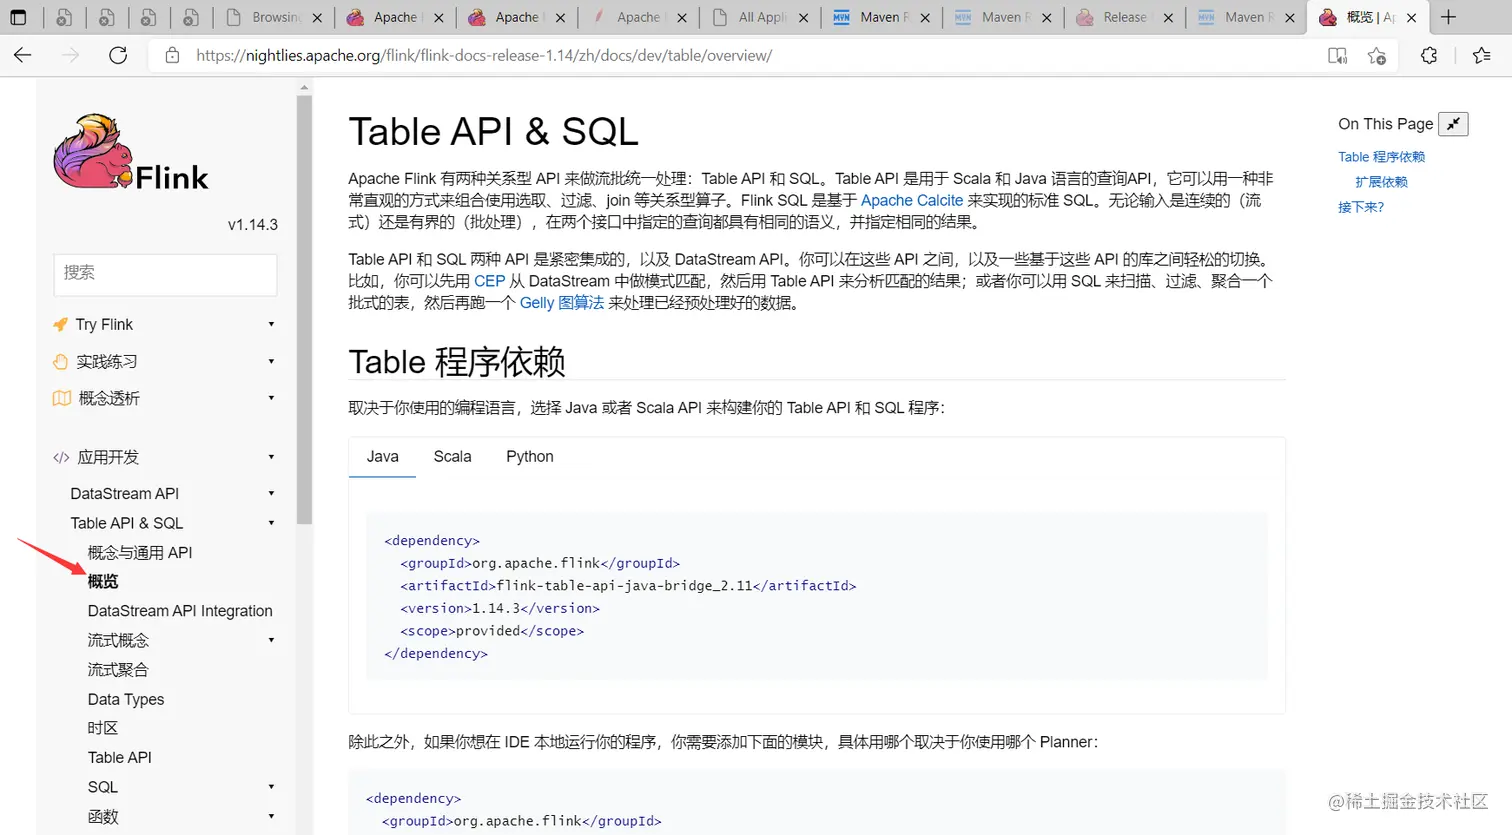Image resolution: width=1512 pixels, height=835 pixels.
Task: Click the browser forward arrow
Action: [70, 55]
